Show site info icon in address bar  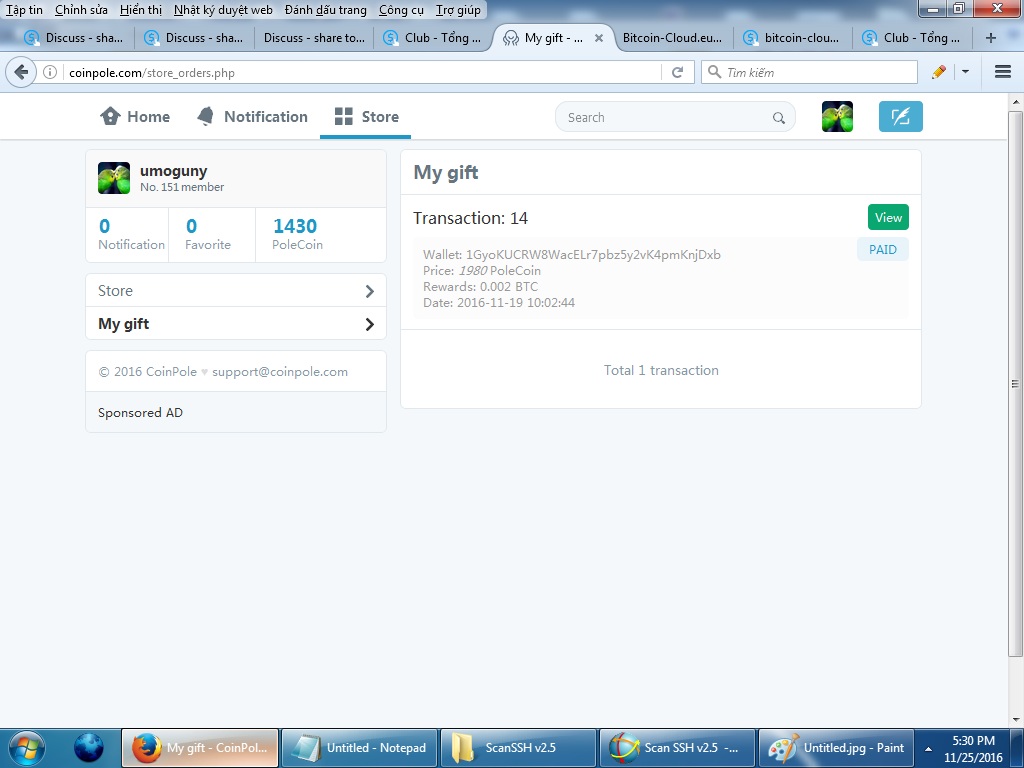pyautogui.click(x=50, y=72)
